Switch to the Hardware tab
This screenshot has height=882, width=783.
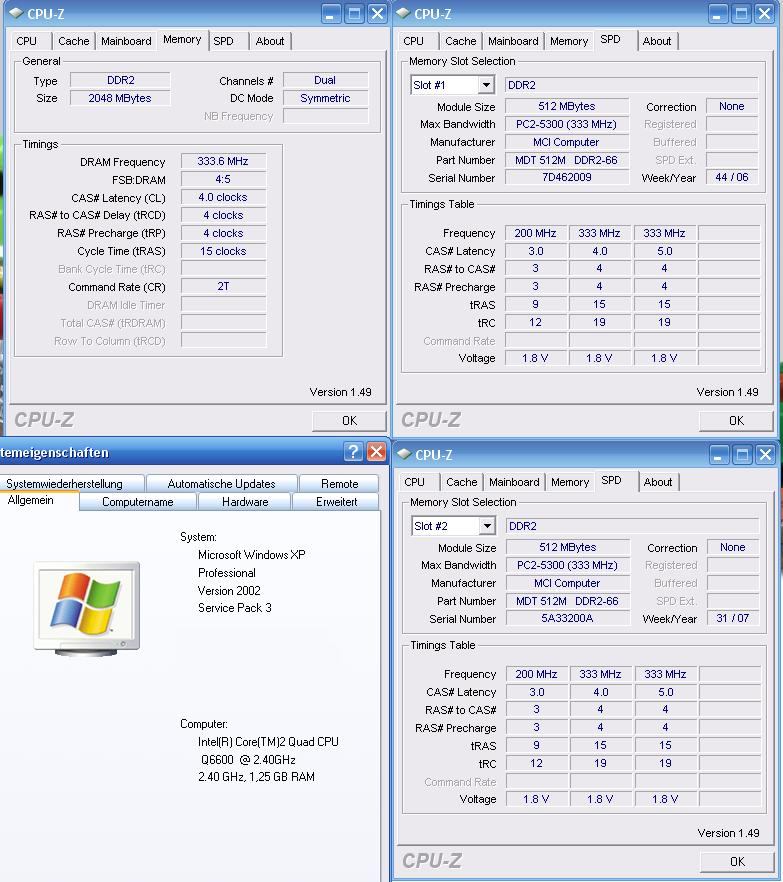coord(245,502)
